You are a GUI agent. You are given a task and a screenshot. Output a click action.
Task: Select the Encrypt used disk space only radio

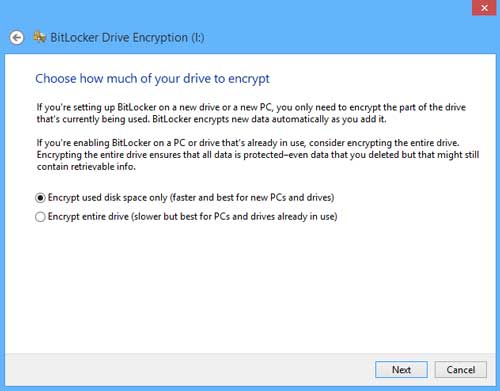40,198
